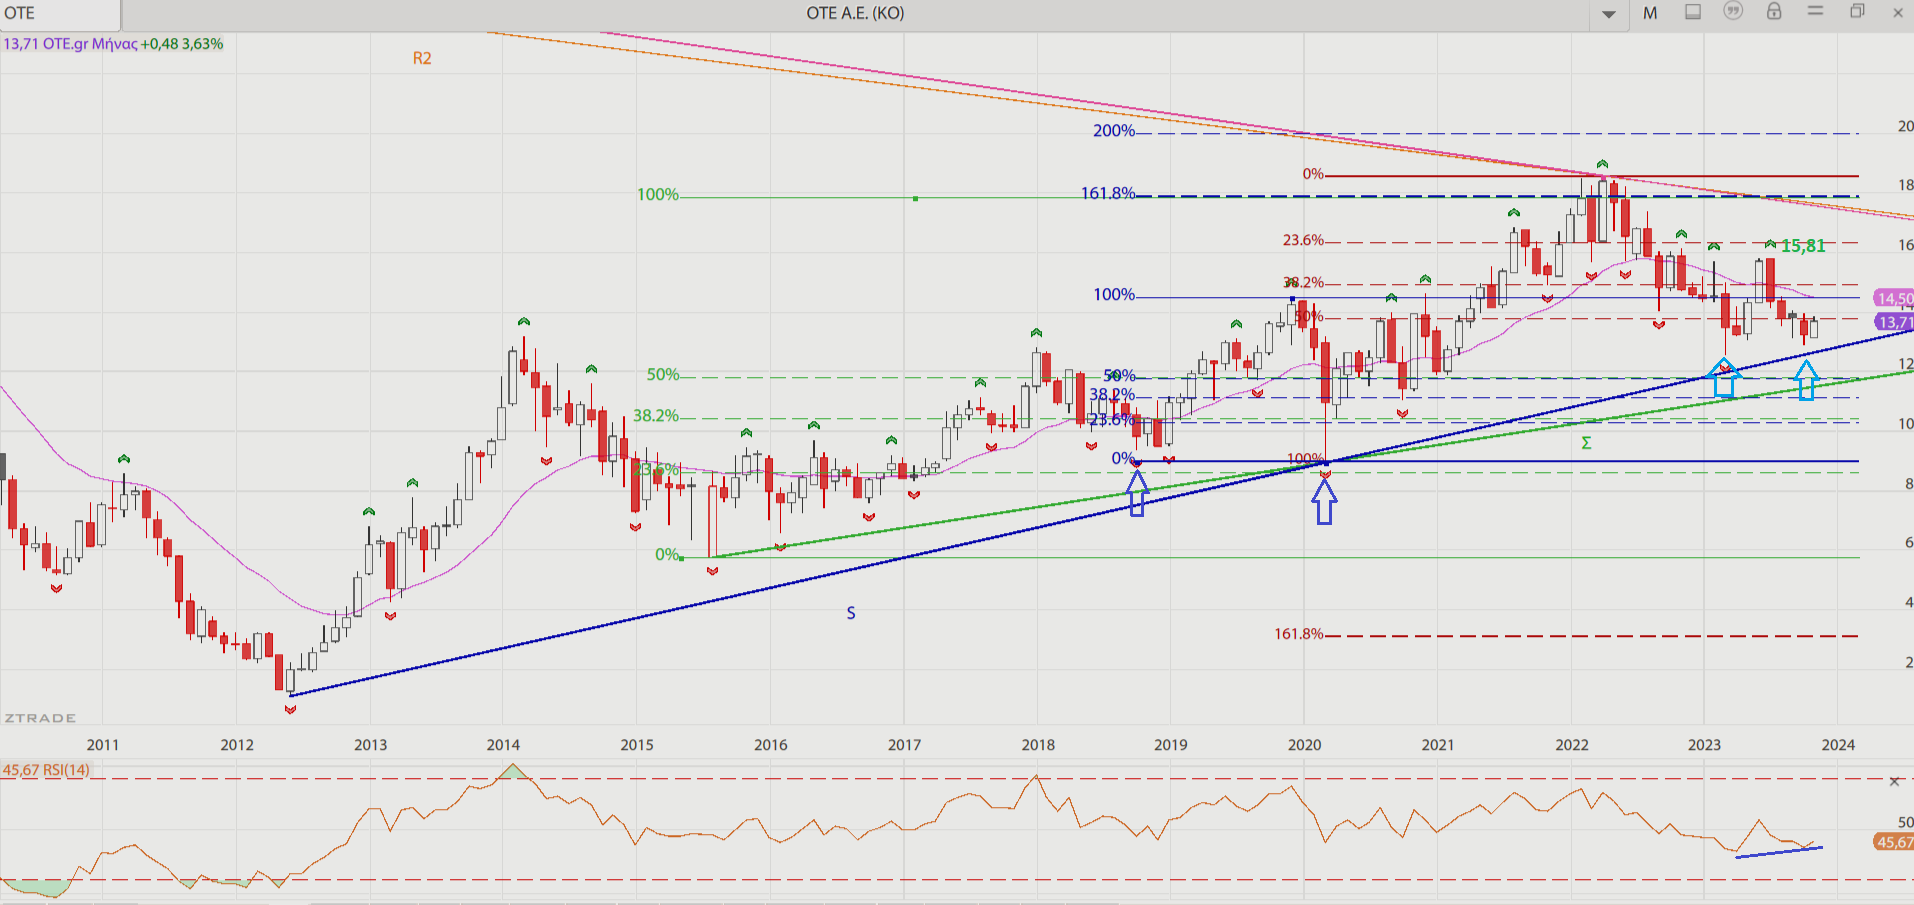Click the 13,71 last price tag
Screen dimensions: 1914x905
pyautogui.click(x=1894, y=322)
